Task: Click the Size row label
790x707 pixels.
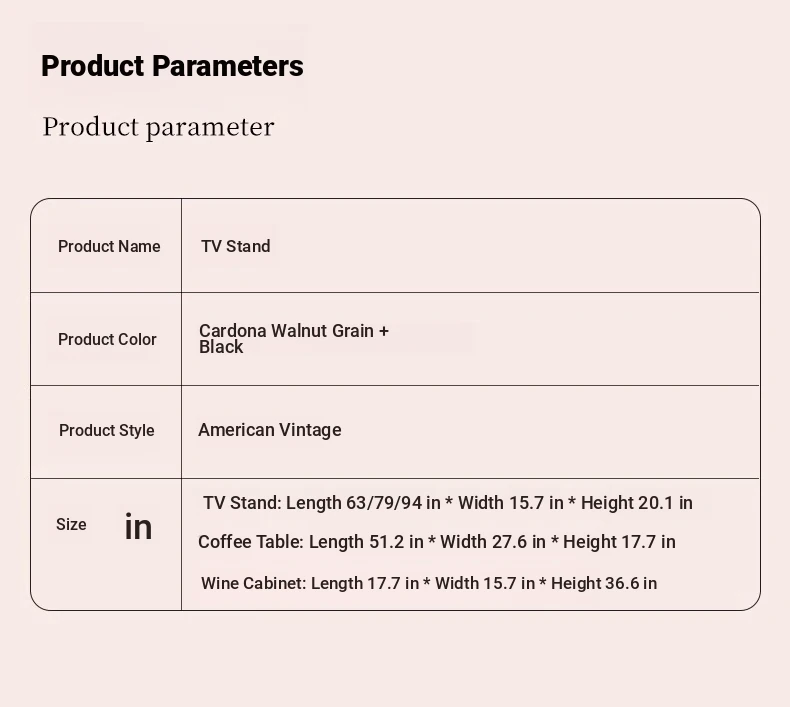Action: click(71, 524)
